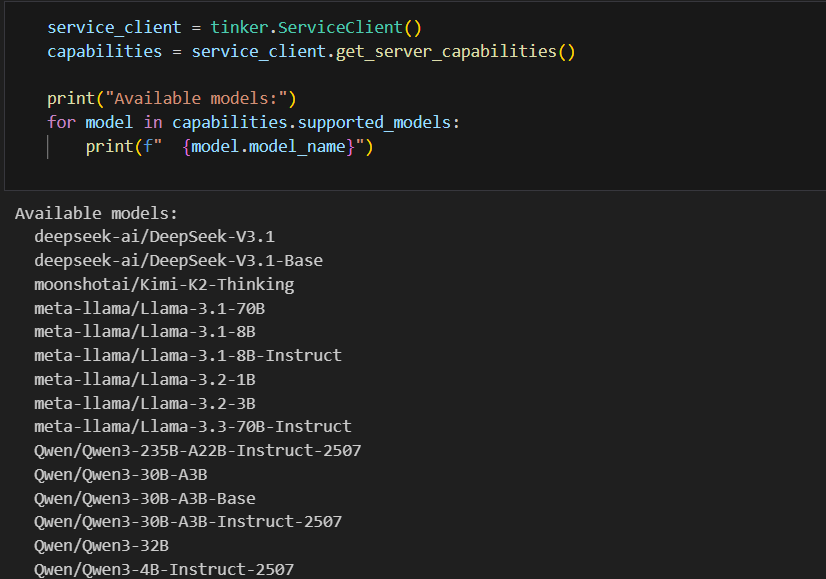Select output line Qwen/Qwen3-30B-A3B-Base

tap(145, 498)
